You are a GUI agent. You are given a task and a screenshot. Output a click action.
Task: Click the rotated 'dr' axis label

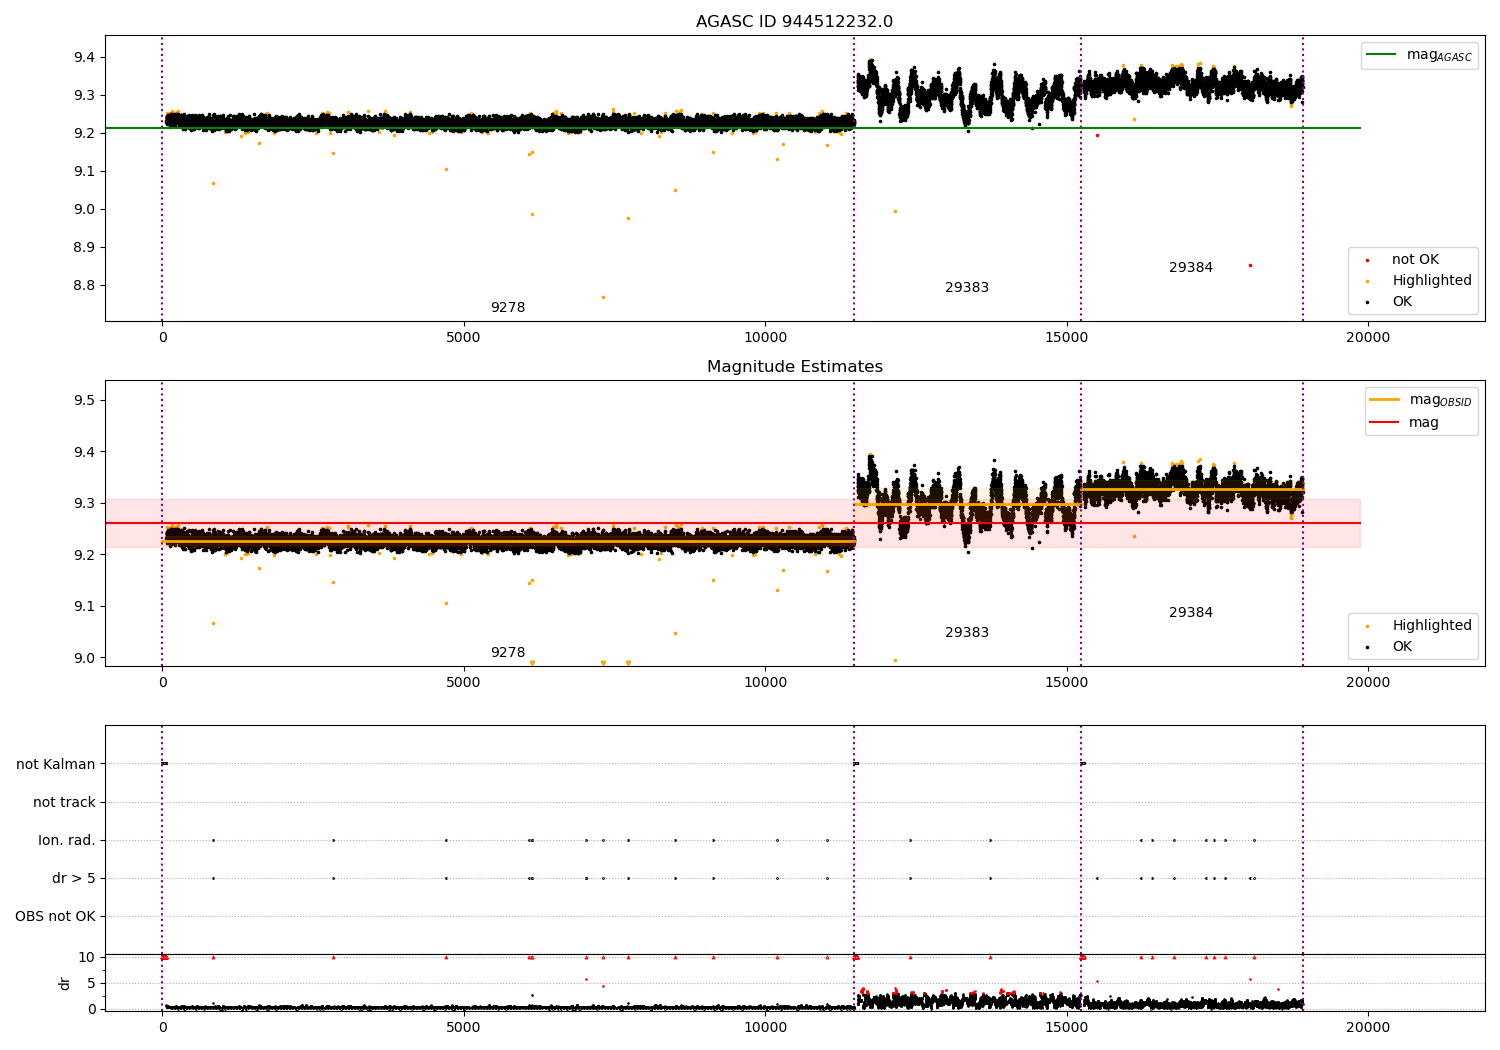coord(65,983)
